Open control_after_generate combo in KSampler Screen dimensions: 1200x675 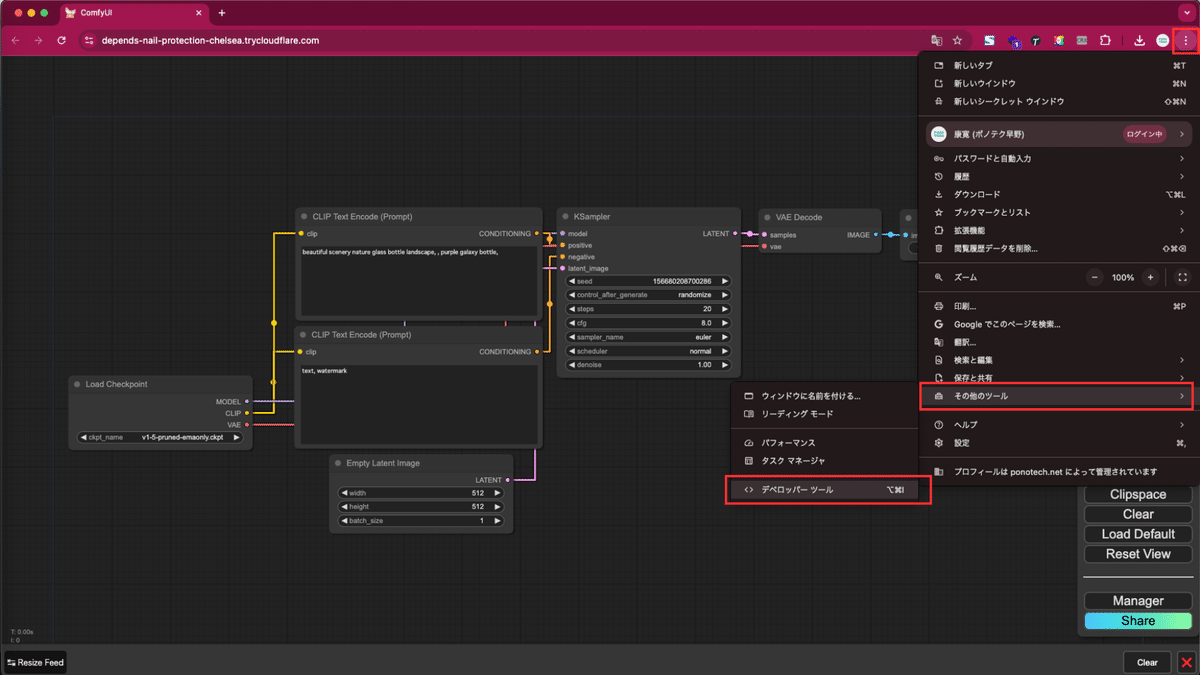[x=648, y=295]
